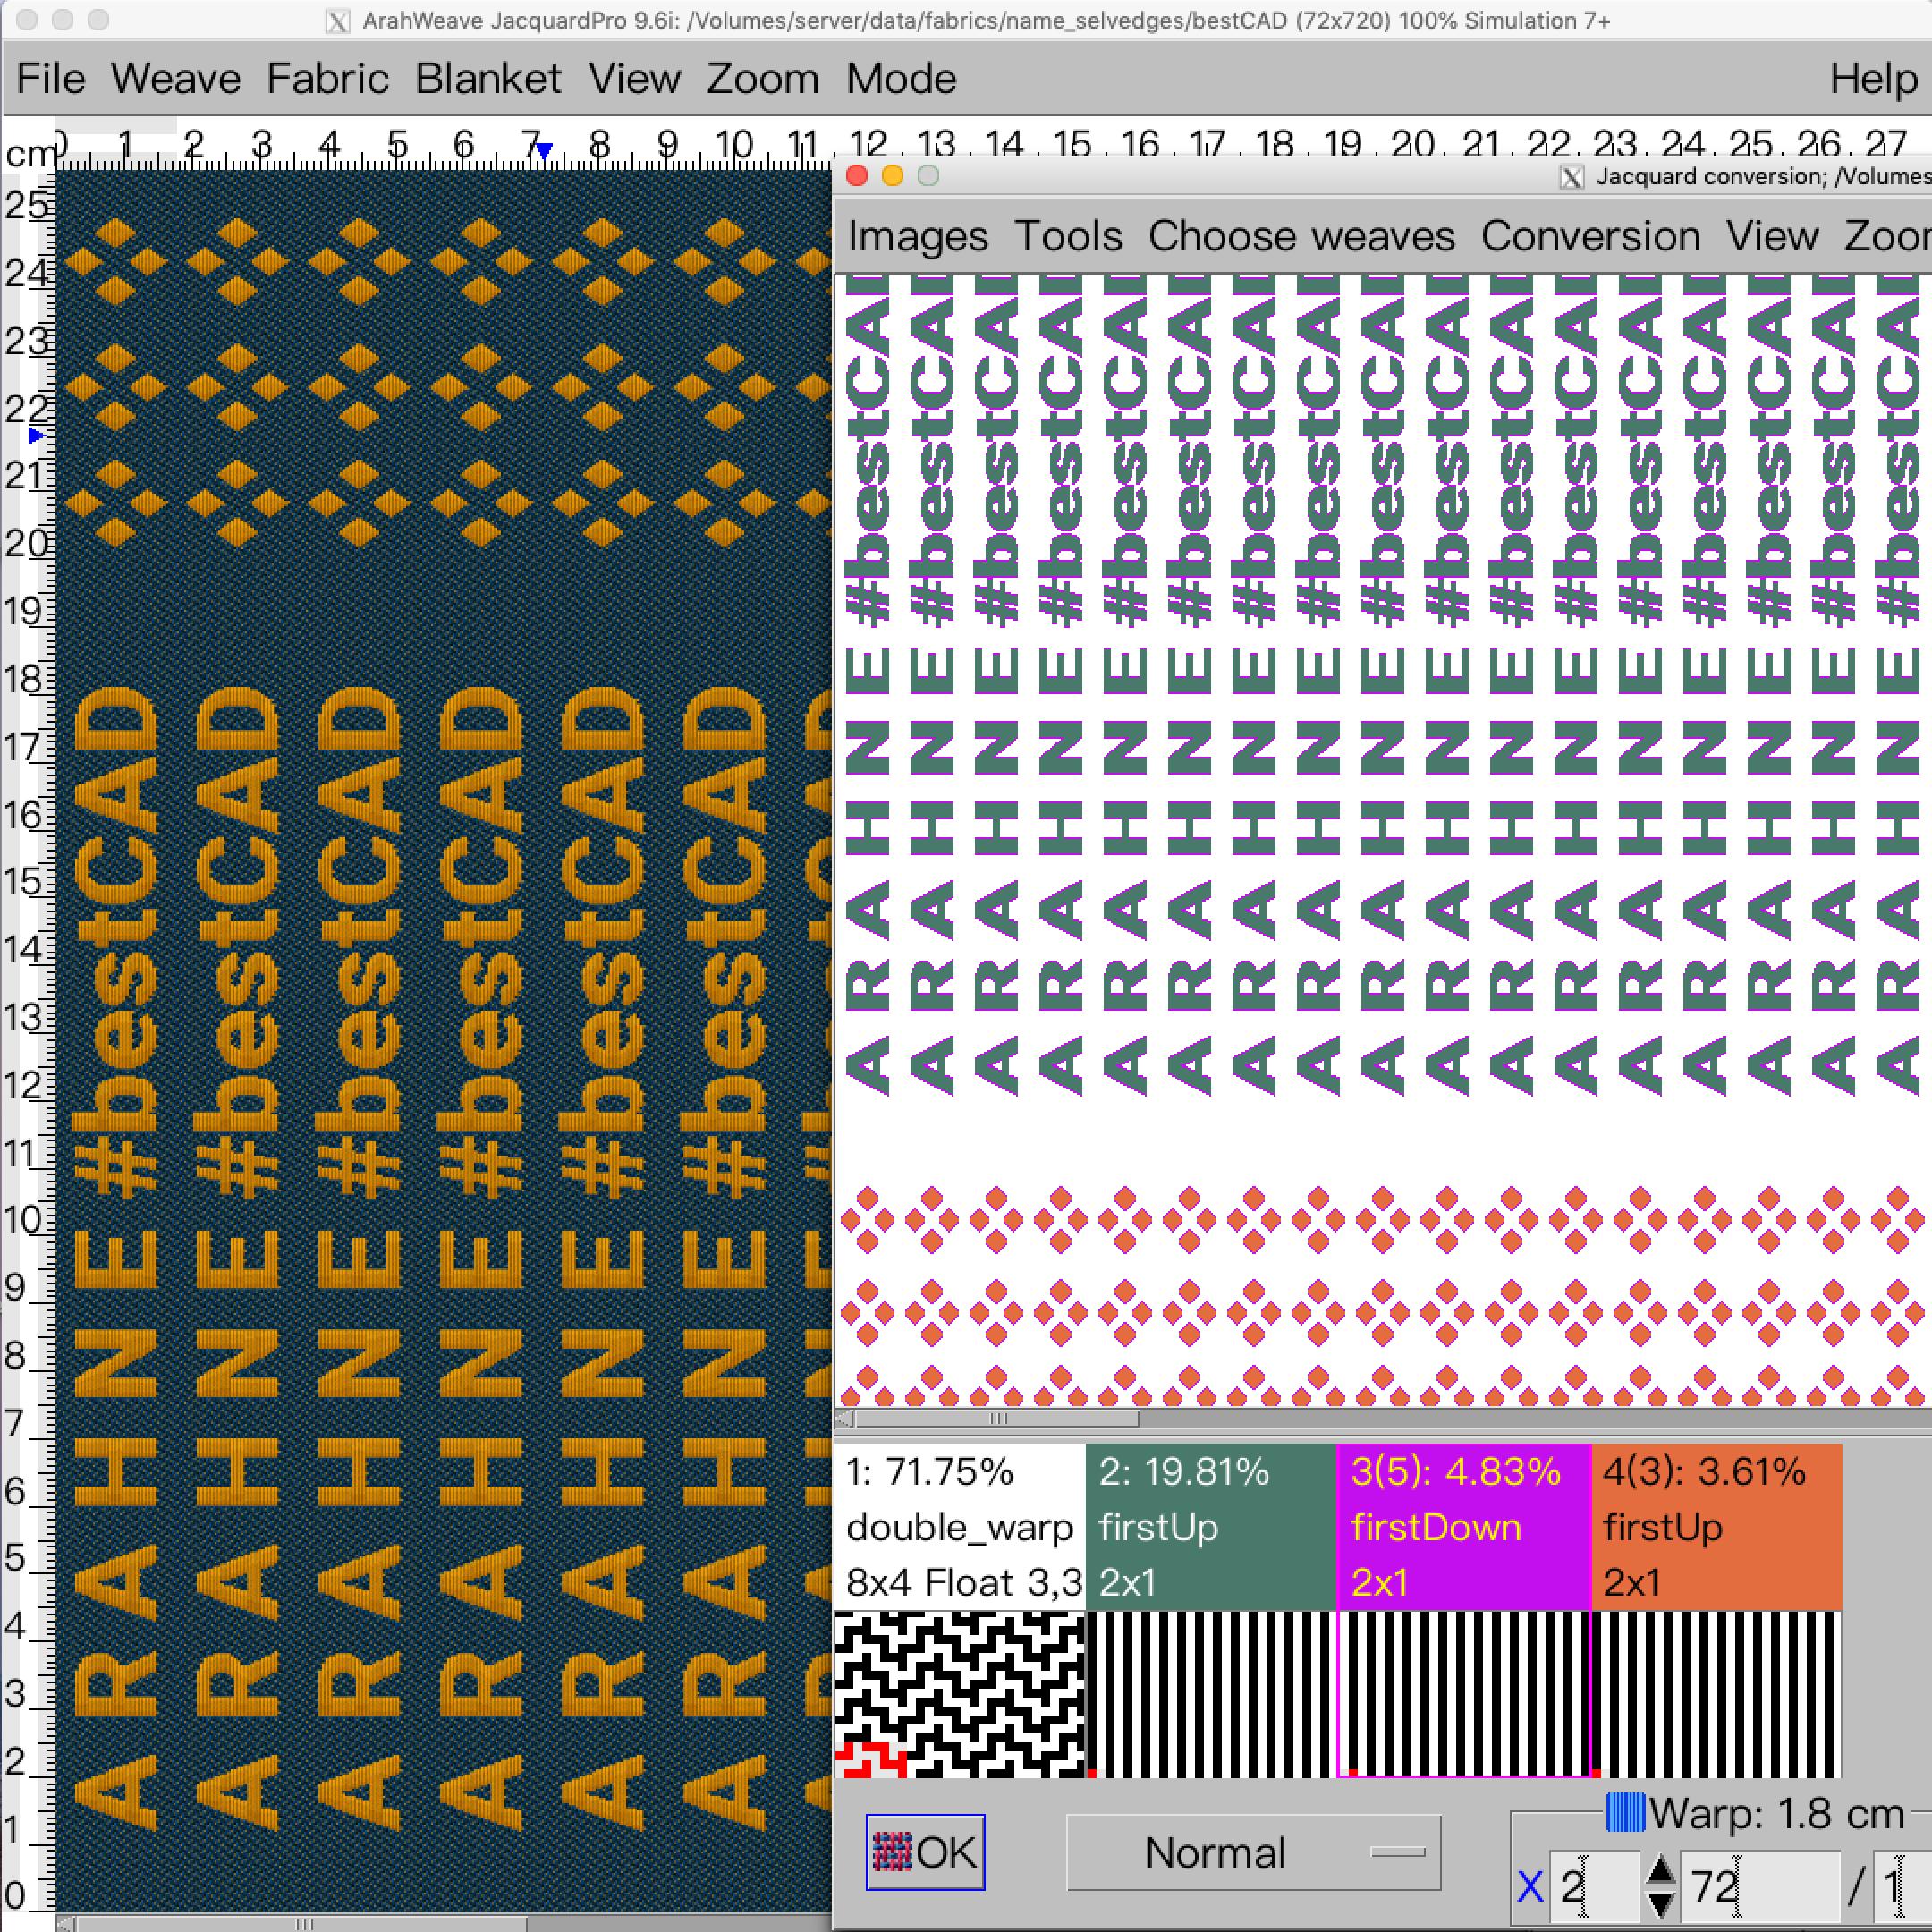The width and height of the screenshot is (1932, 1932).
Task: Decrease the X repeat value with down arrow
Action: 1660,1904
